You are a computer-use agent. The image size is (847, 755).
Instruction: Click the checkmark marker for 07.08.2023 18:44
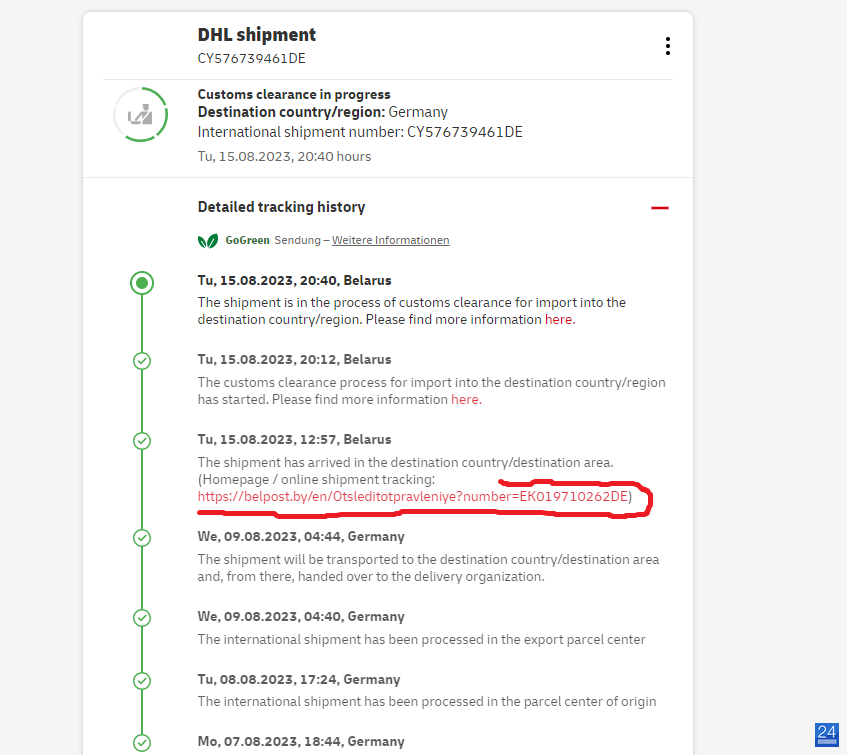(142, 743)
